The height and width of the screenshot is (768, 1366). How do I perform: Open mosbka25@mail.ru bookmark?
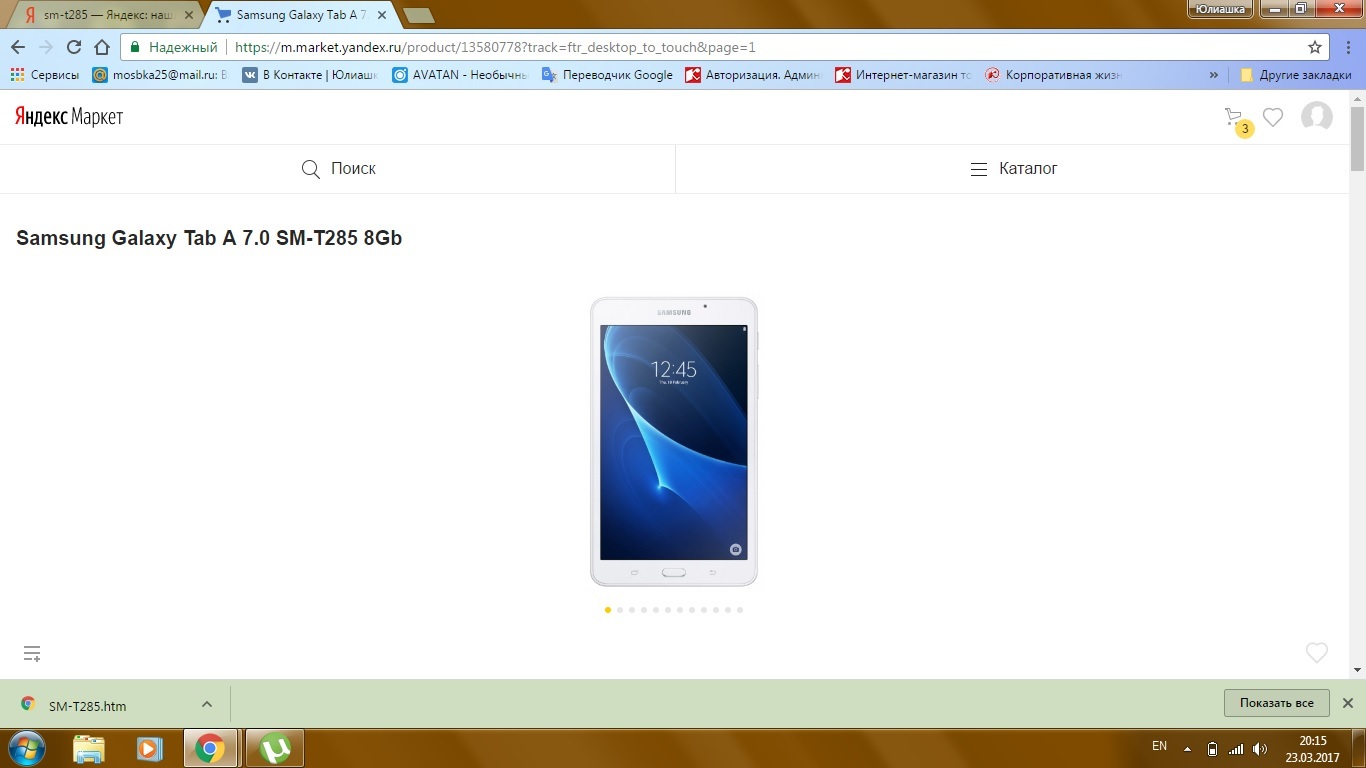click(160, 75)
